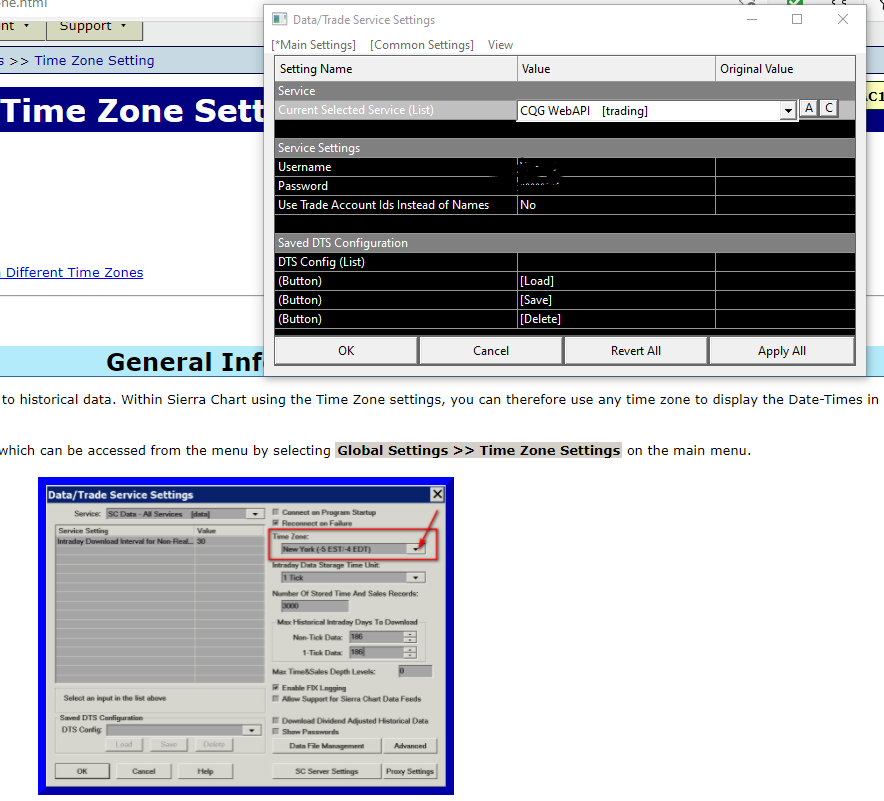Expand the Current Selected Service dropdown arrow

click(x=788, y=110)
